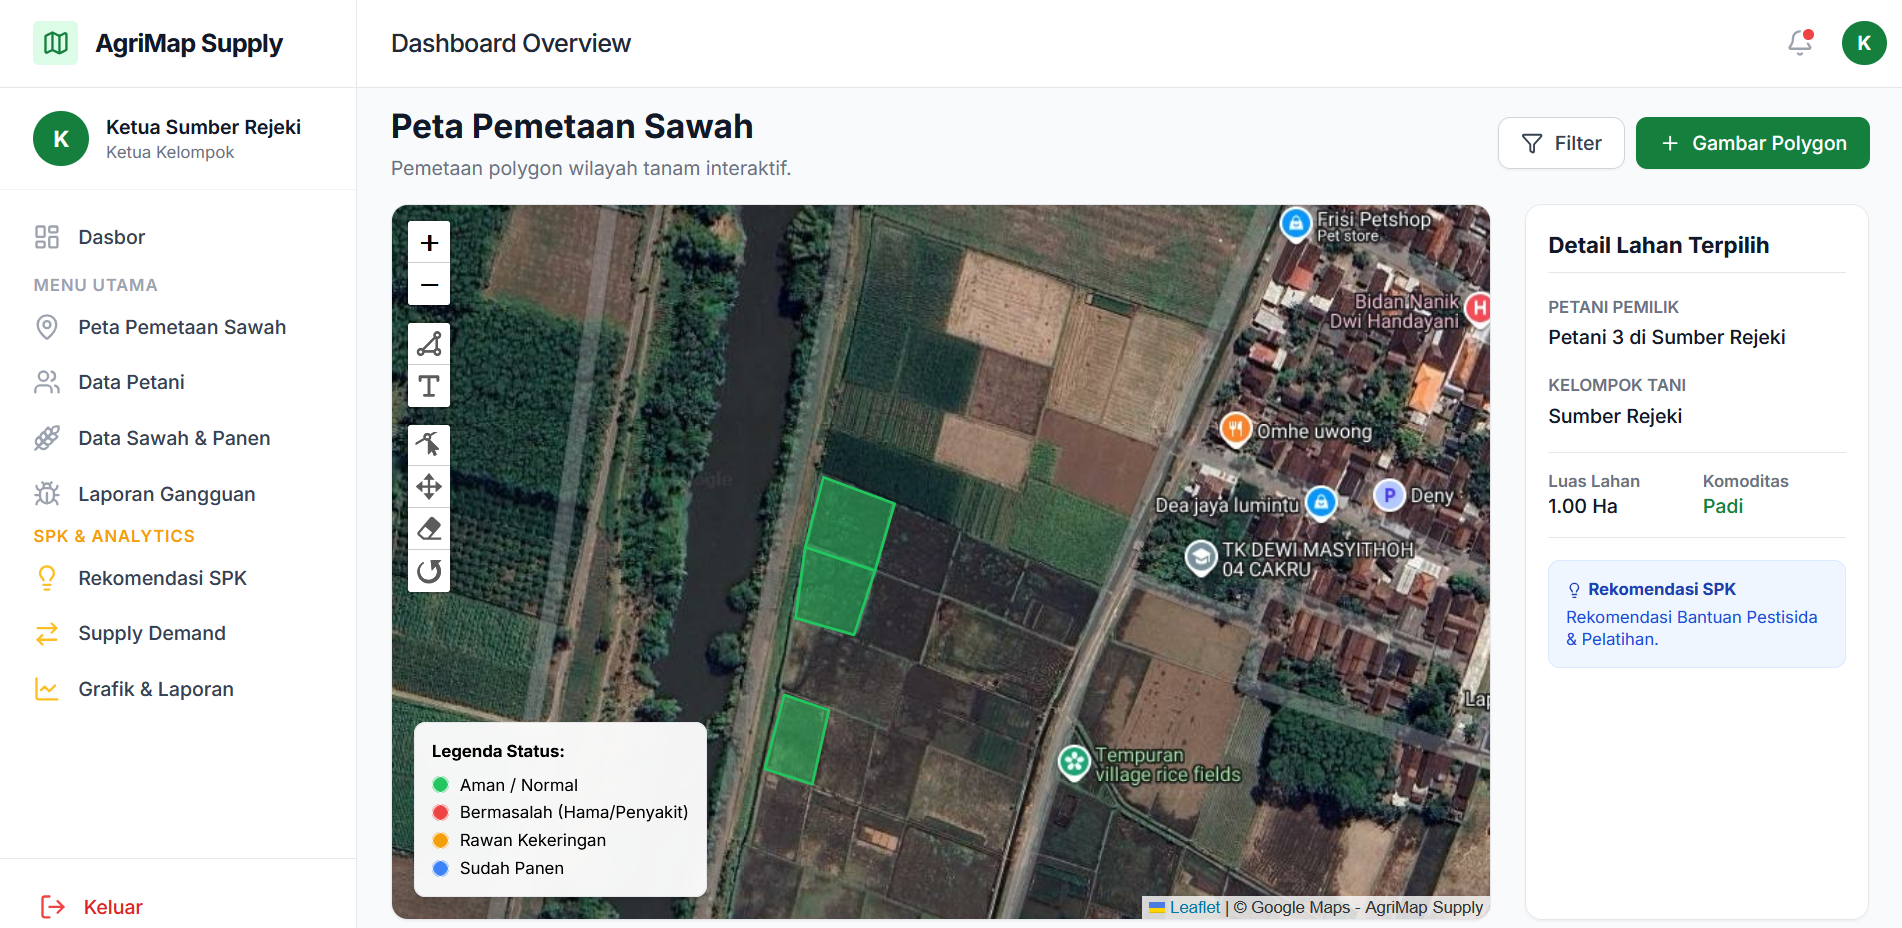This screenshot has height=928, width=1902.
Task: Open Supply Demand section
Action: (x=152, y=633)
